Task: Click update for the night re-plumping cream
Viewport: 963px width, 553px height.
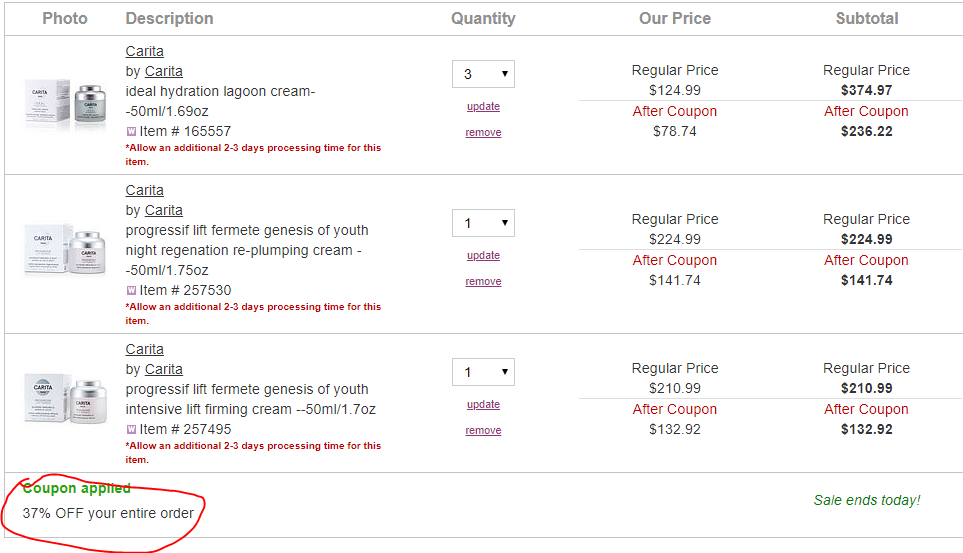Action: tap(483, 255)
